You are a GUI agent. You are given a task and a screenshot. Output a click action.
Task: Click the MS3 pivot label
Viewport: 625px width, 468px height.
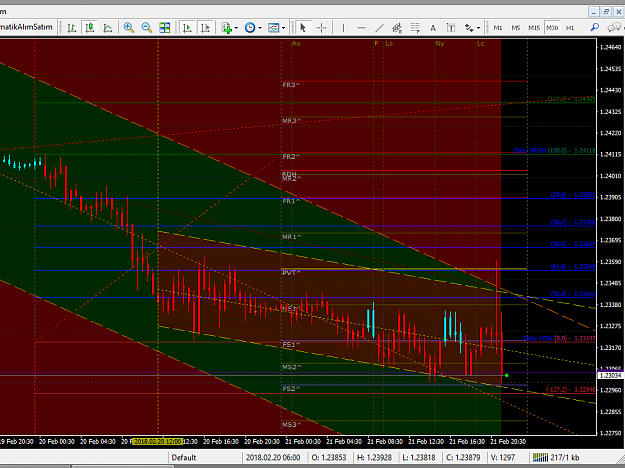tap(291, 425)
